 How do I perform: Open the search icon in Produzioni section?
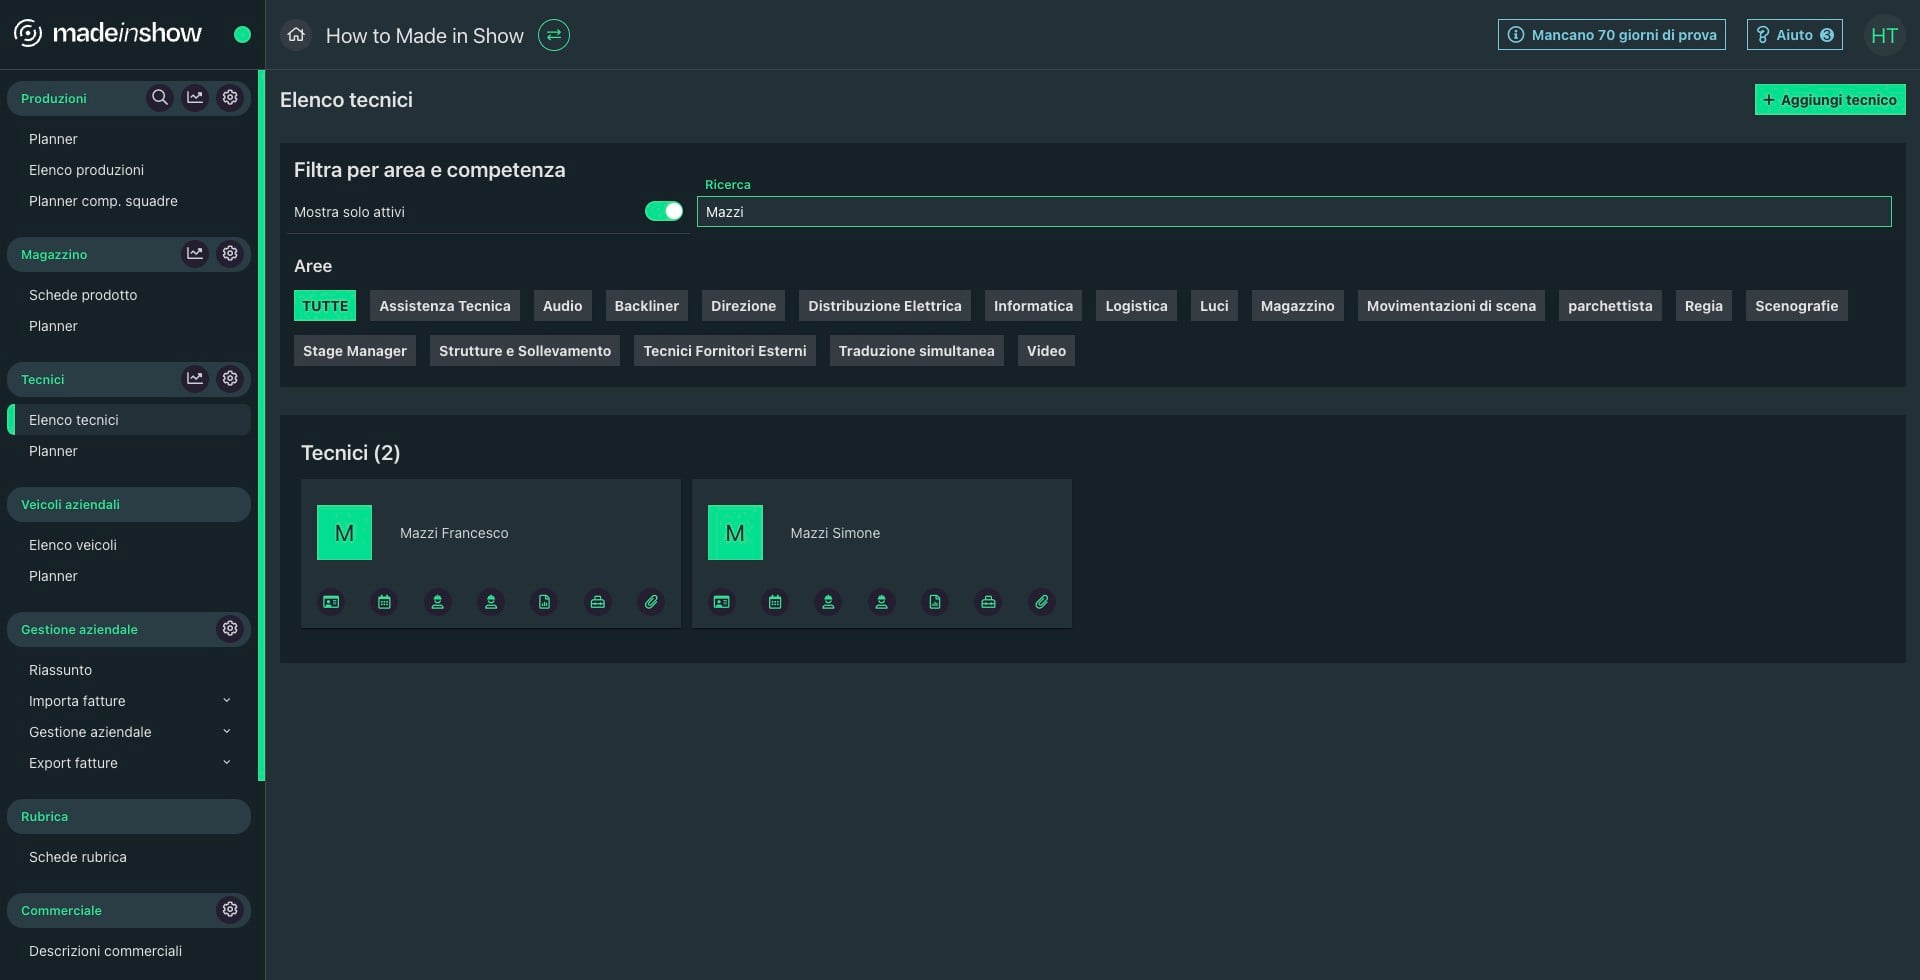click(159, 98)
